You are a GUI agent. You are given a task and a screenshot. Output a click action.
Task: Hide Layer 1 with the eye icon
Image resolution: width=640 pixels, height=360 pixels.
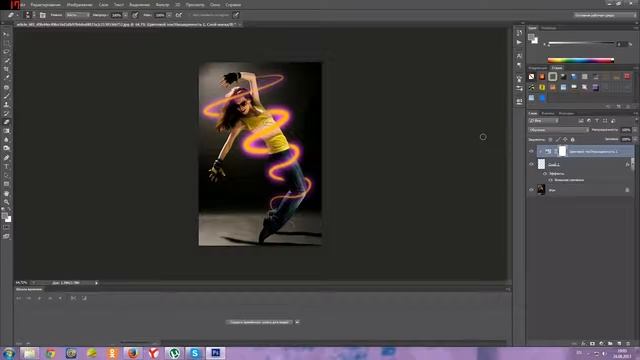531,164
